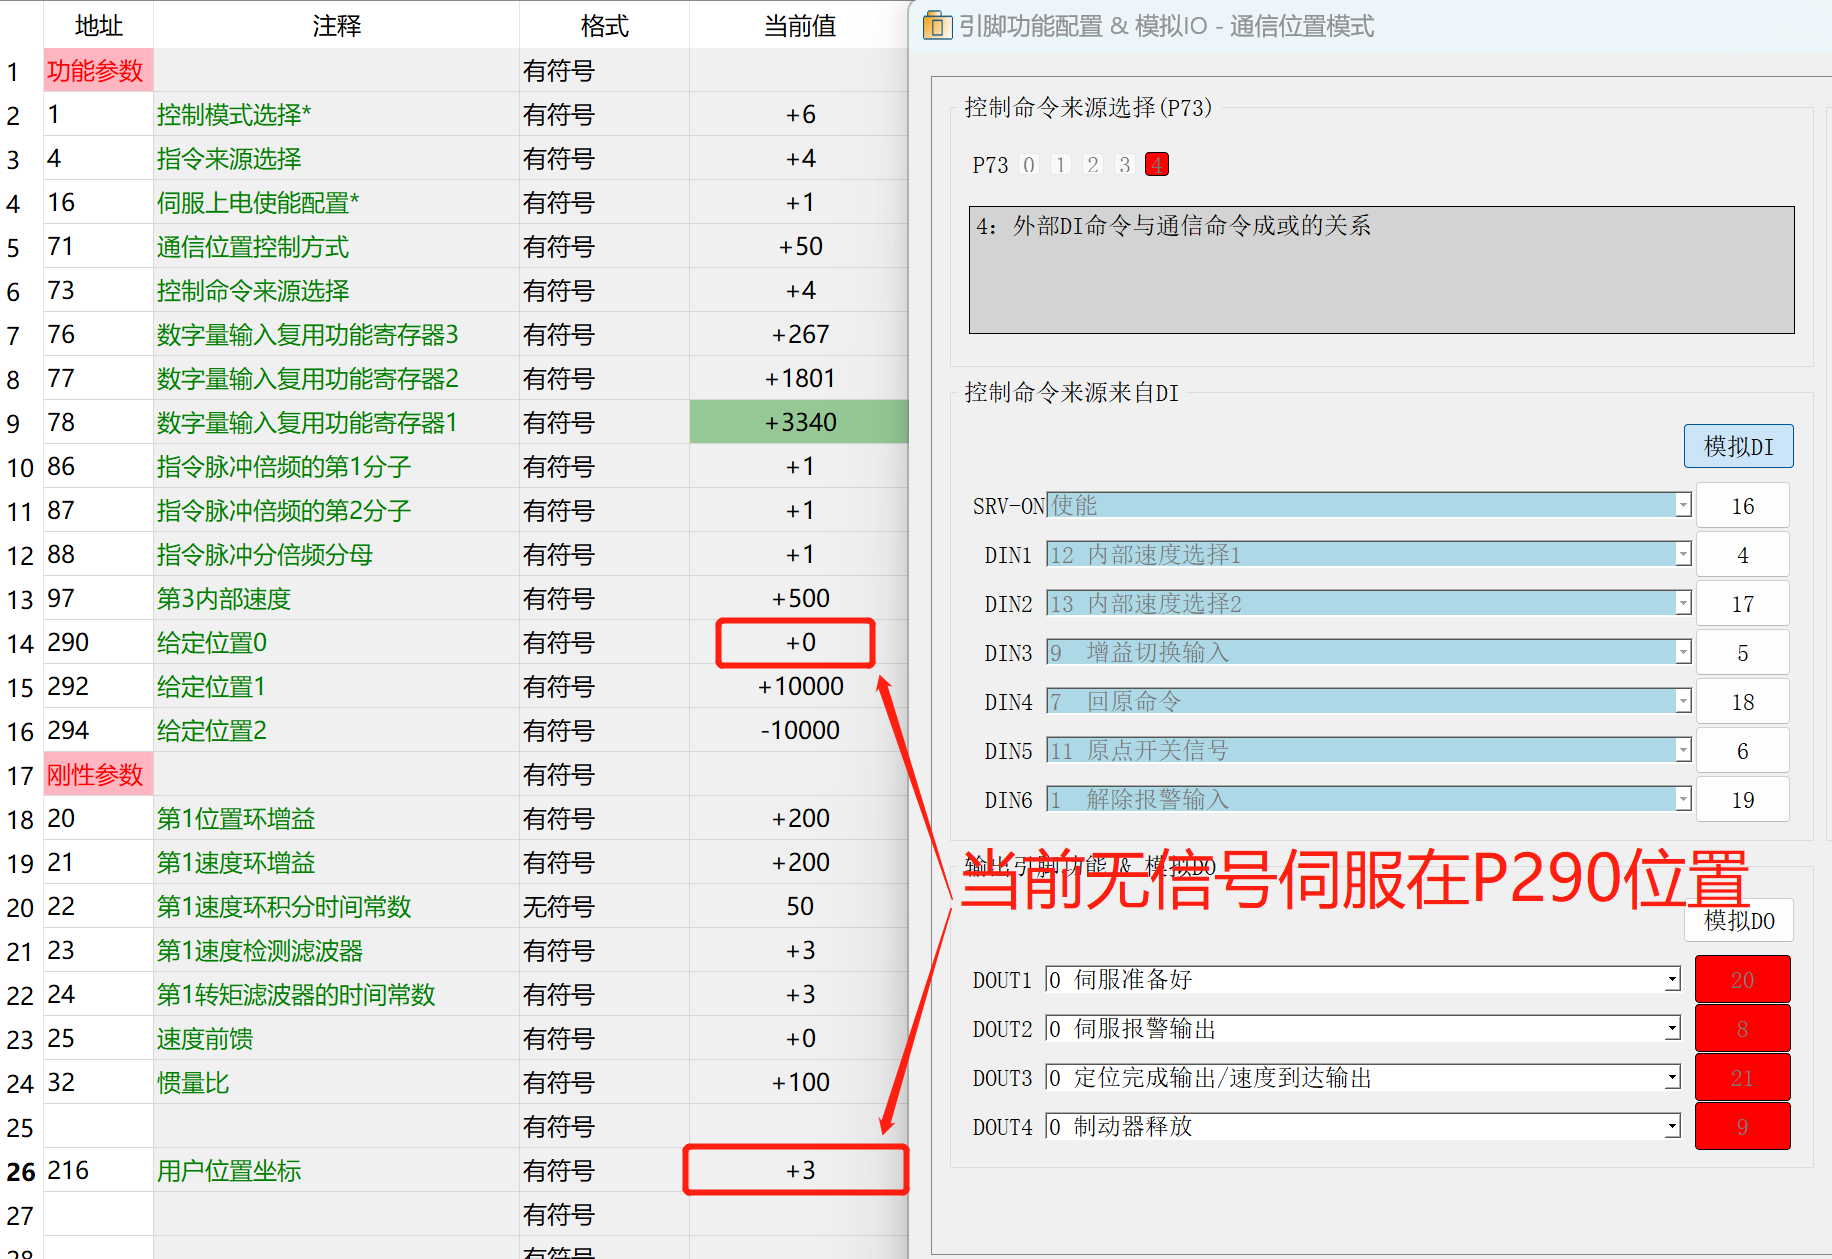The width and height of the screenshot is (1832, 1259).
Task: Click 给定位置2 value -10000
Action: pos(799,731)
